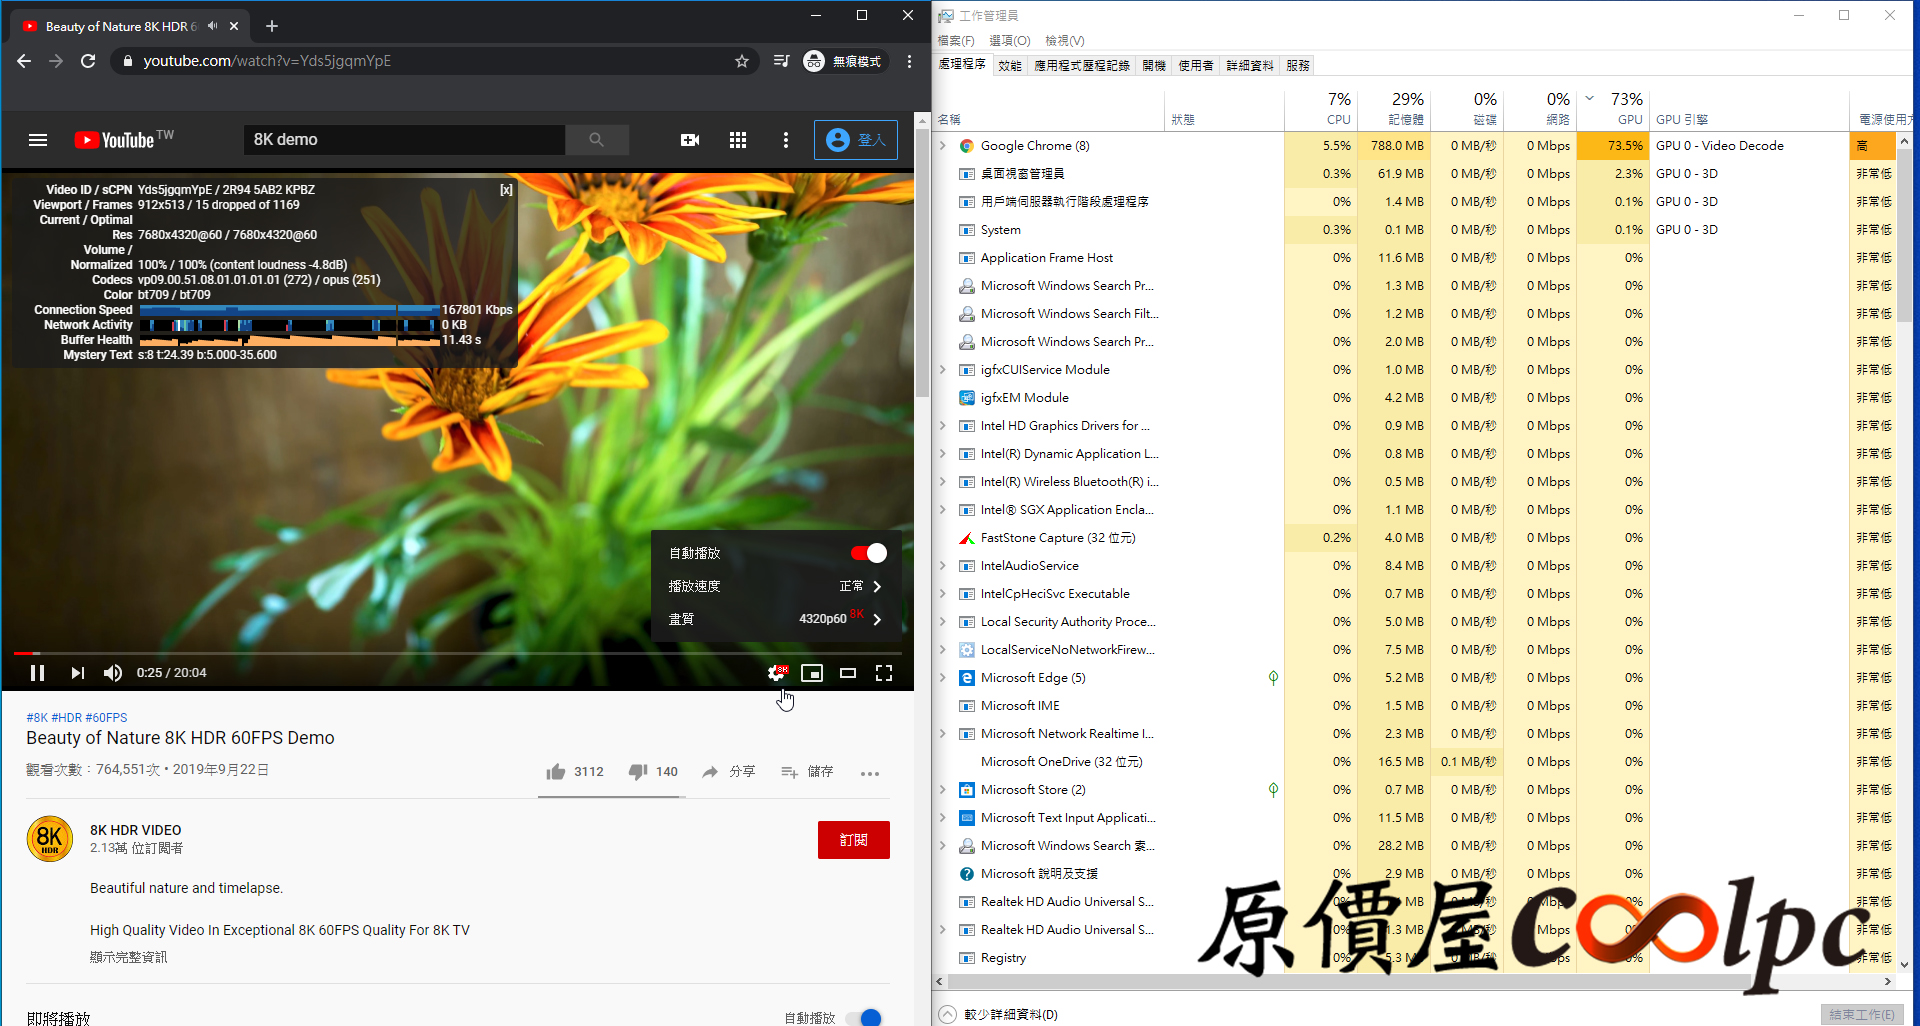Viewport: 1920px width, 1026px height.
Task: Collapse to fewer details in Task Manager
Action: tap(998, 1015)
